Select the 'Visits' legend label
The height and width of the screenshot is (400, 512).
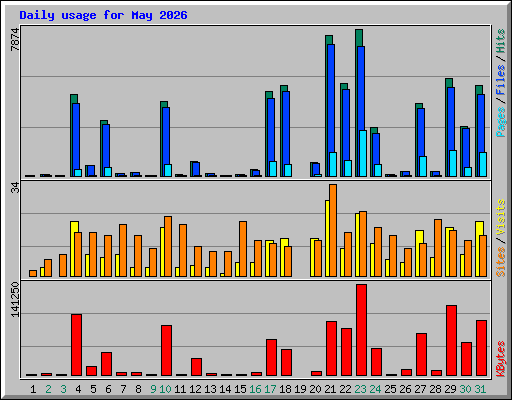coord(500,218)
